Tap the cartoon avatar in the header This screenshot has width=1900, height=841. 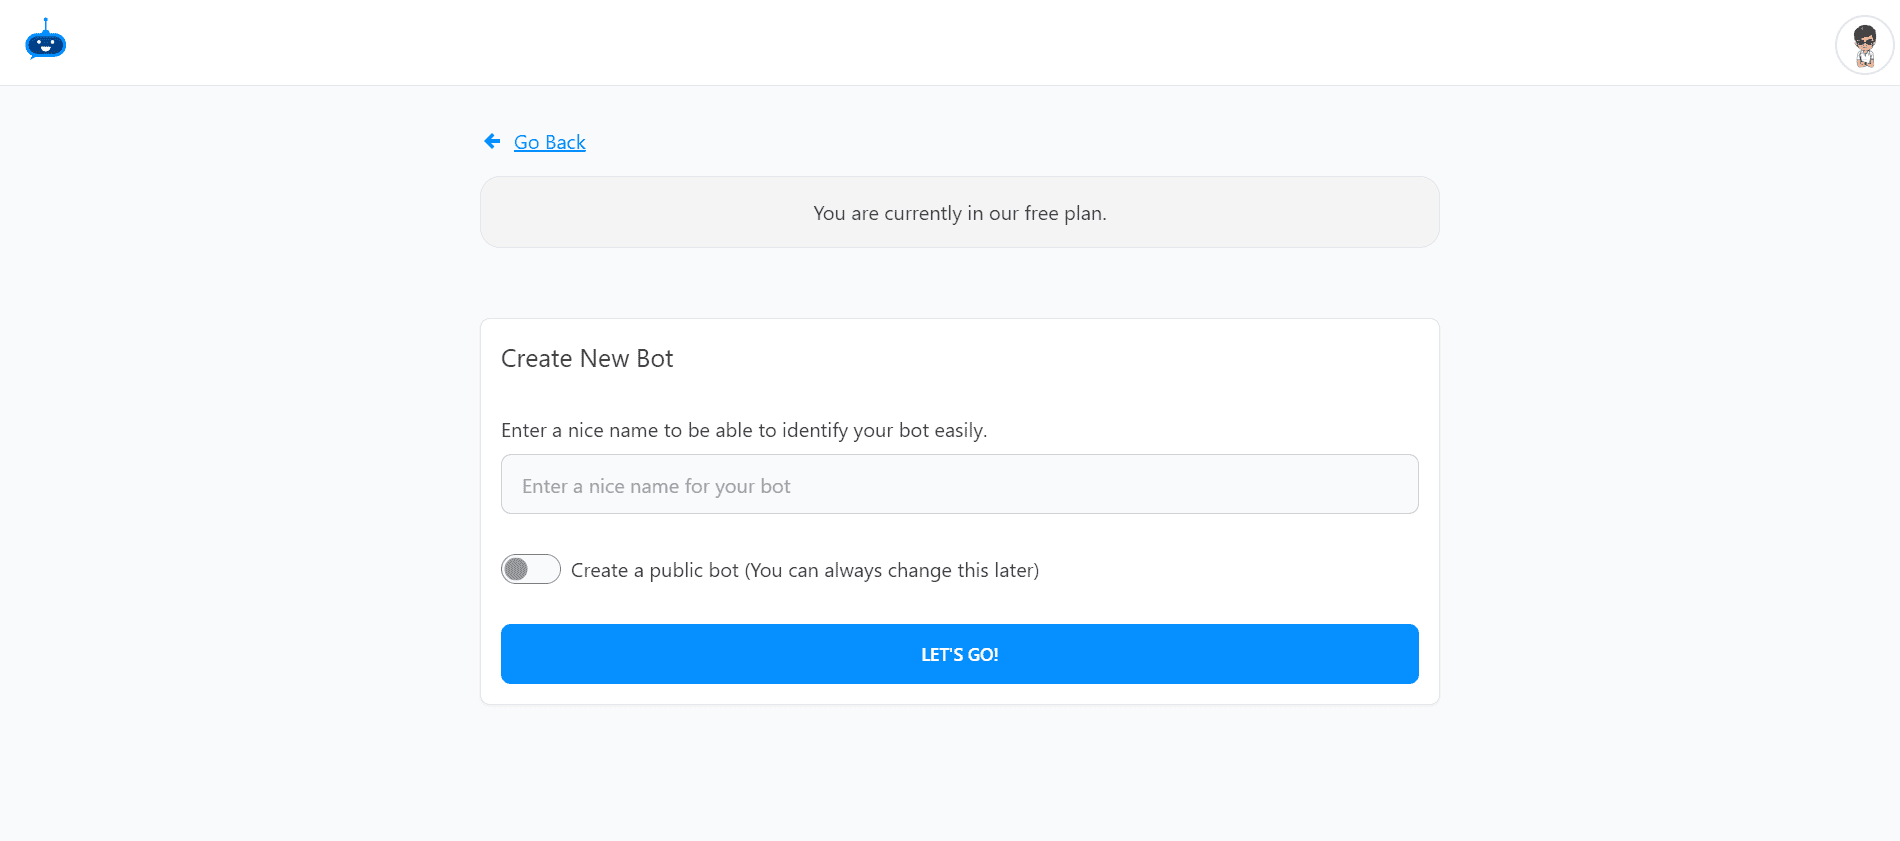pos(1864,45)
